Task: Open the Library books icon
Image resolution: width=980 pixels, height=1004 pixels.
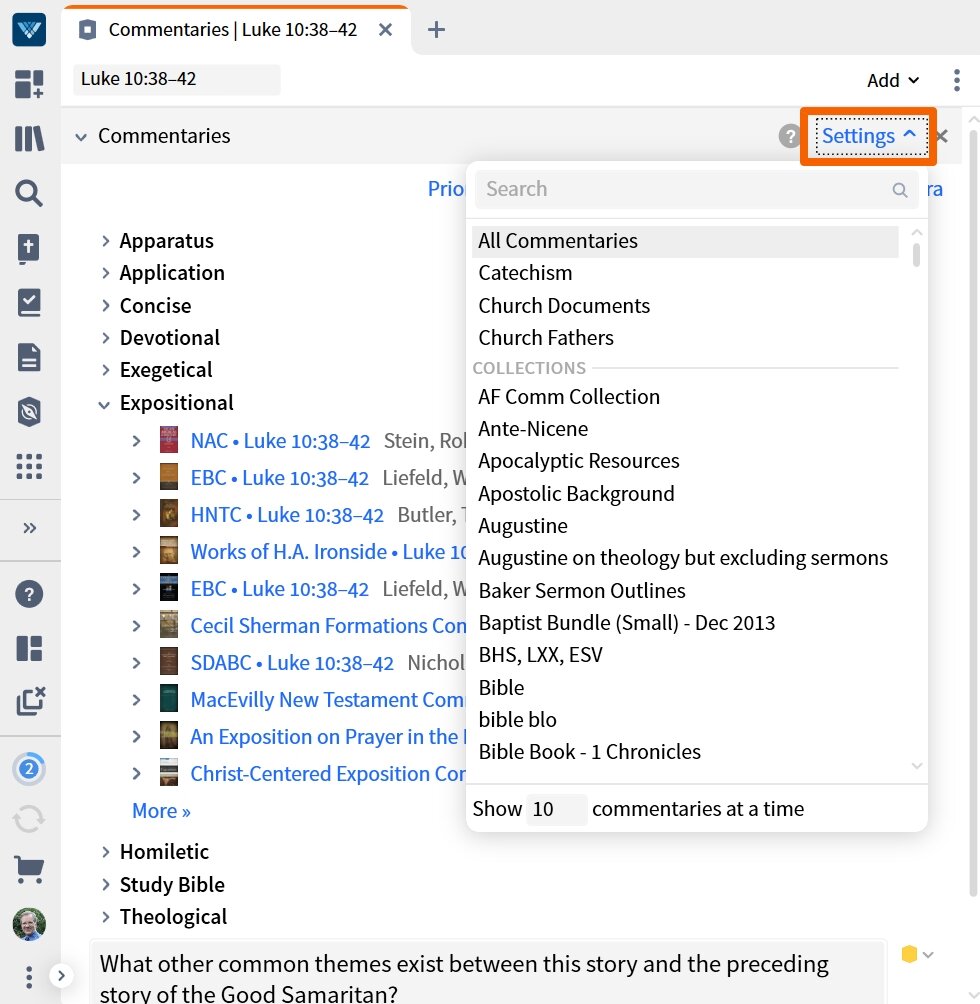Action: (29, 138)
